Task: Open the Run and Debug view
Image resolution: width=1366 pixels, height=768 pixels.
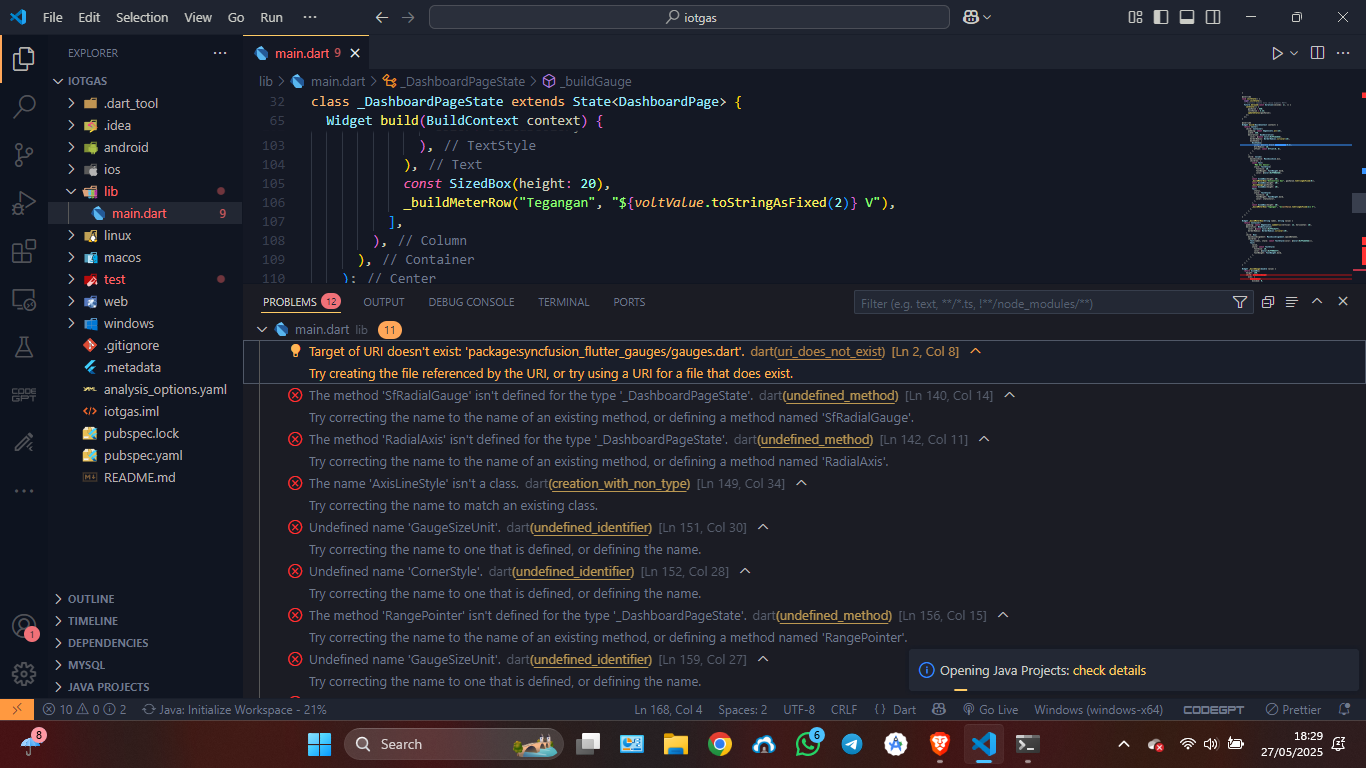Action: (x=24, y=204)
